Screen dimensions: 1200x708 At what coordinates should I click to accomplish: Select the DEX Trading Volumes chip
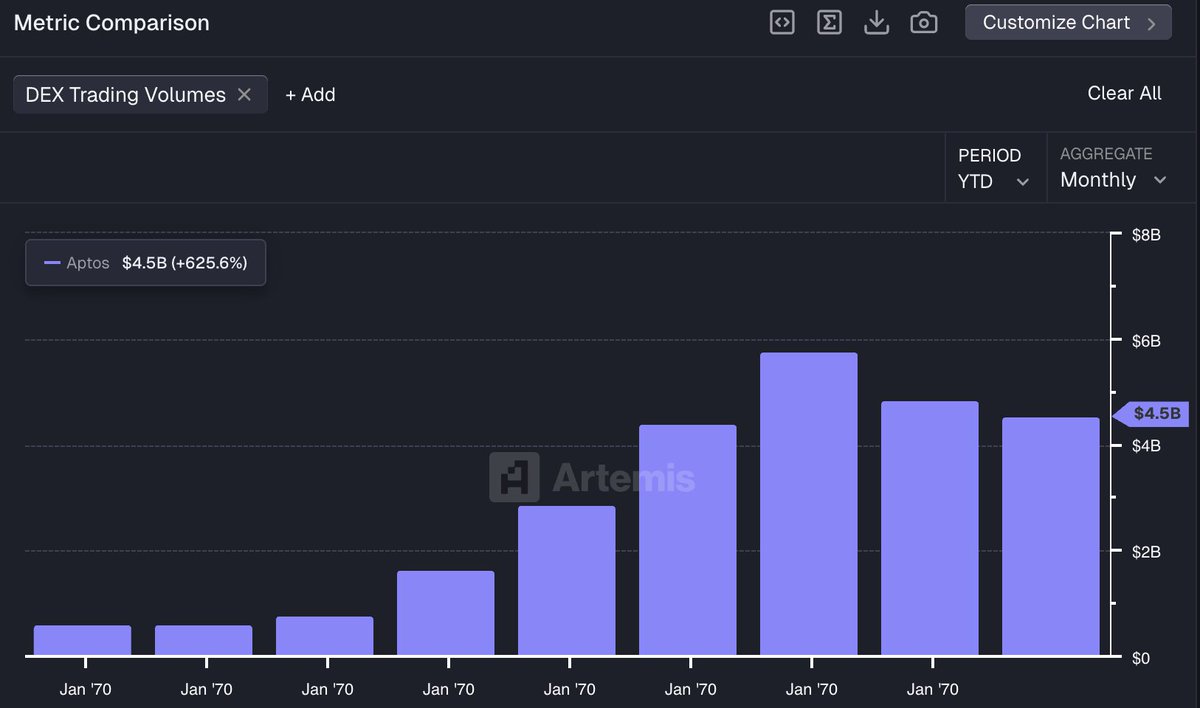[x=140, y=95]
